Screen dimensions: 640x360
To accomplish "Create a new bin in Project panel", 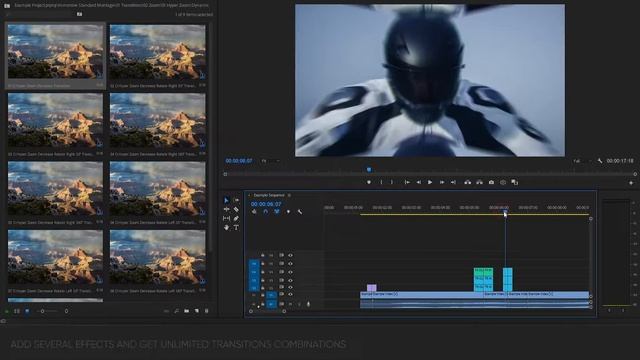I will (x=187, y=311).
